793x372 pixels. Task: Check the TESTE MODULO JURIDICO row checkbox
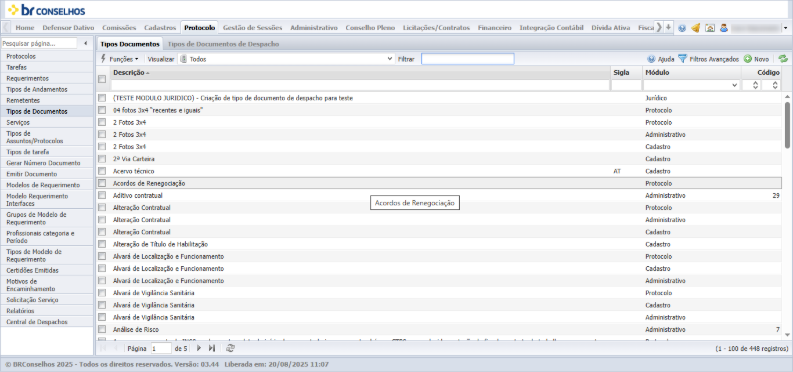[x=102, y=98]
